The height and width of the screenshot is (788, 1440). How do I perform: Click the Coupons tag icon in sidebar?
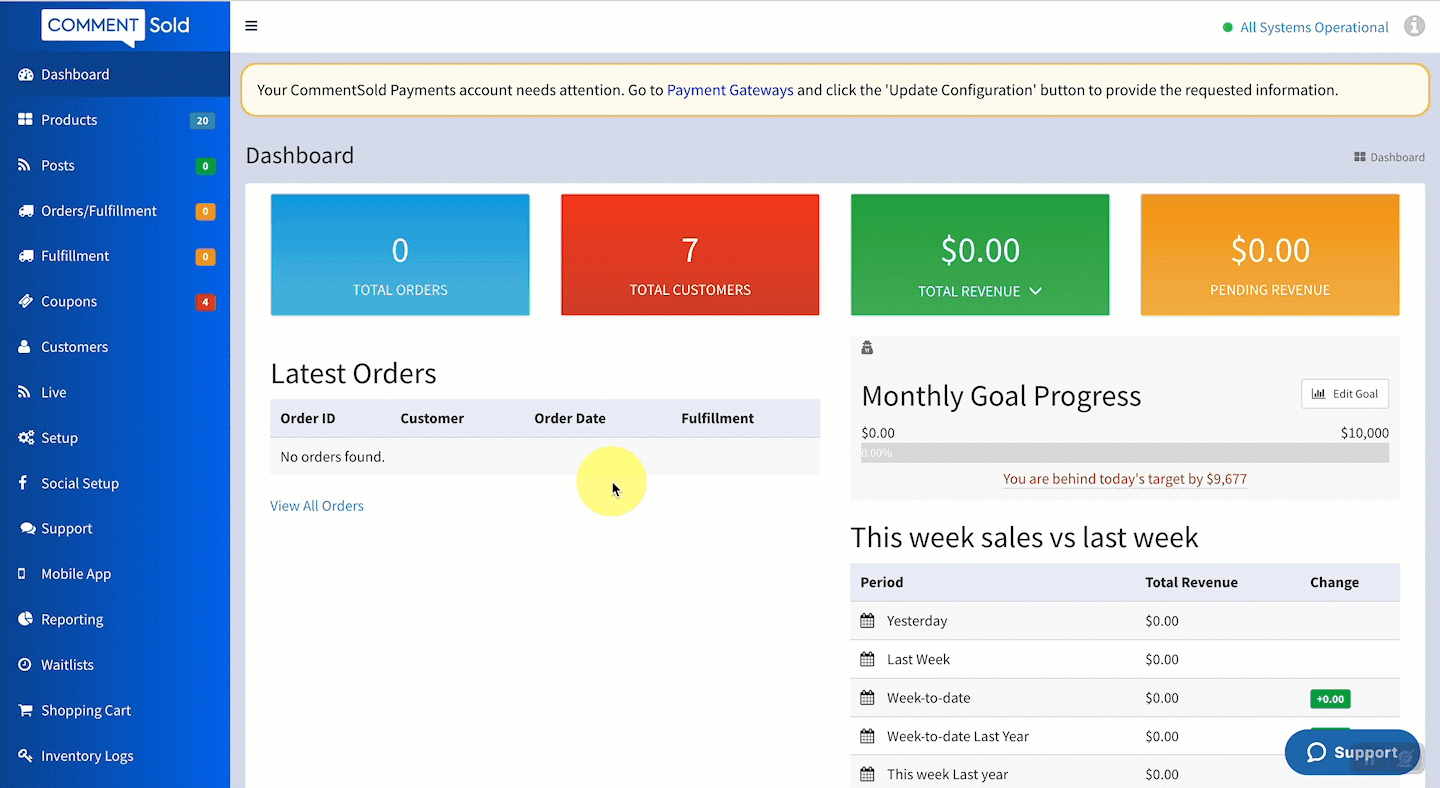(x=25, y=302)
